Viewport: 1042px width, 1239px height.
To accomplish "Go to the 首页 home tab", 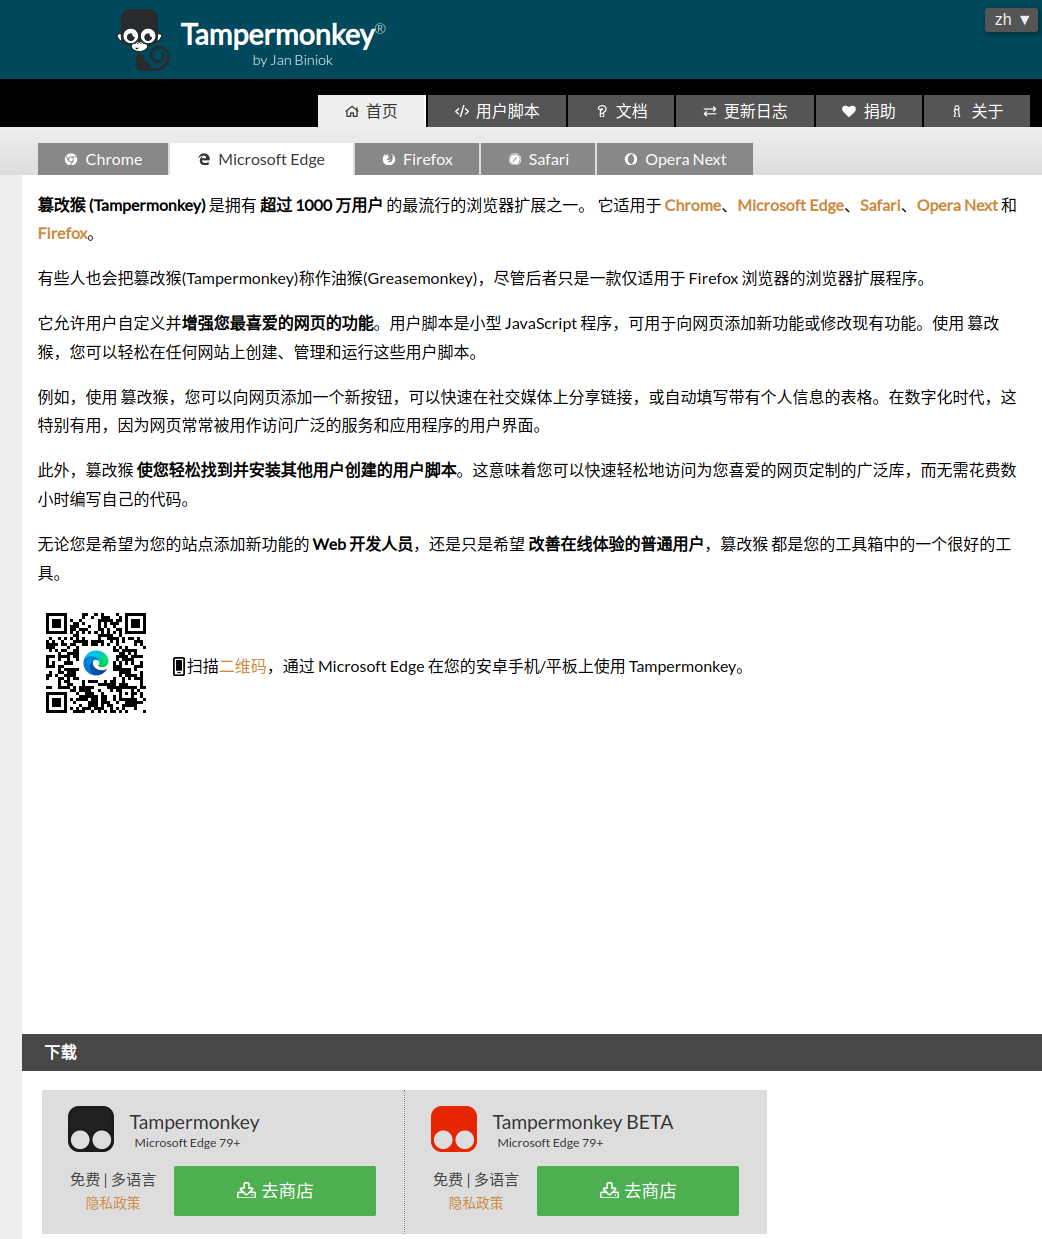I will coord(372,111).
